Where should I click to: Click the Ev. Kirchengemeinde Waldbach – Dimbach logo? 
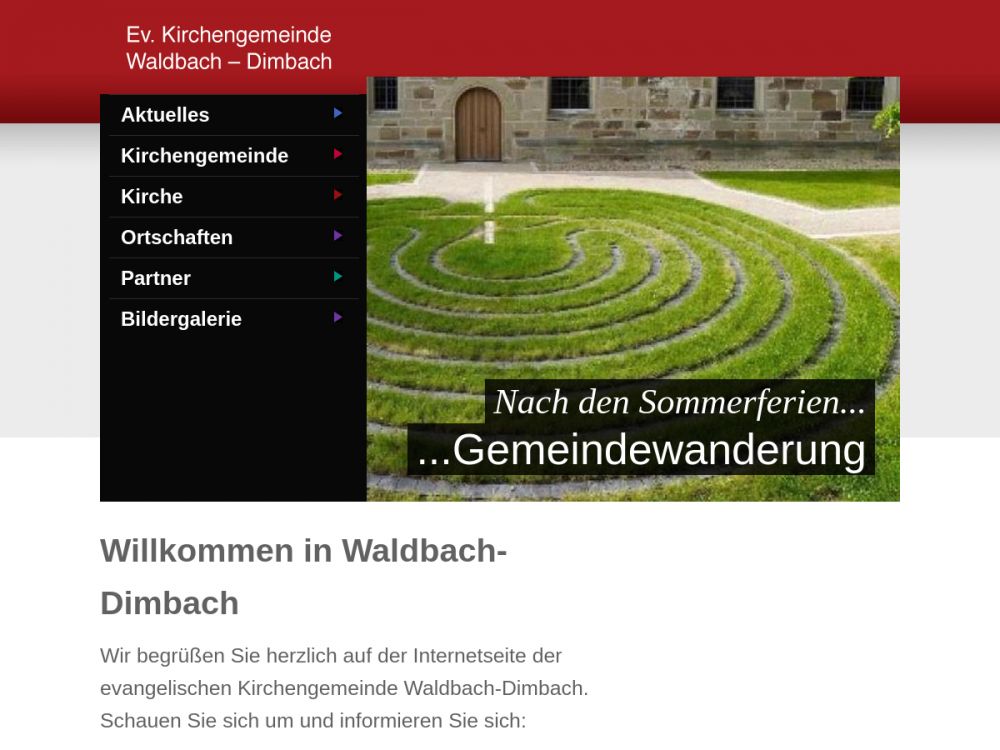point(229,48)
